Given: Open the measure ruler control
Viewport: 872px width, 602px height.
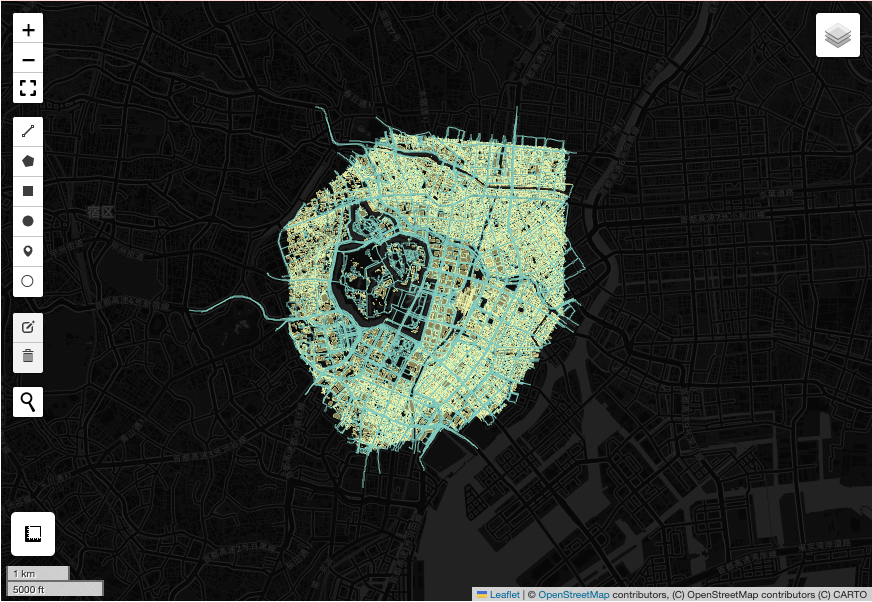Looking at the screenshot, I should 33,534.
